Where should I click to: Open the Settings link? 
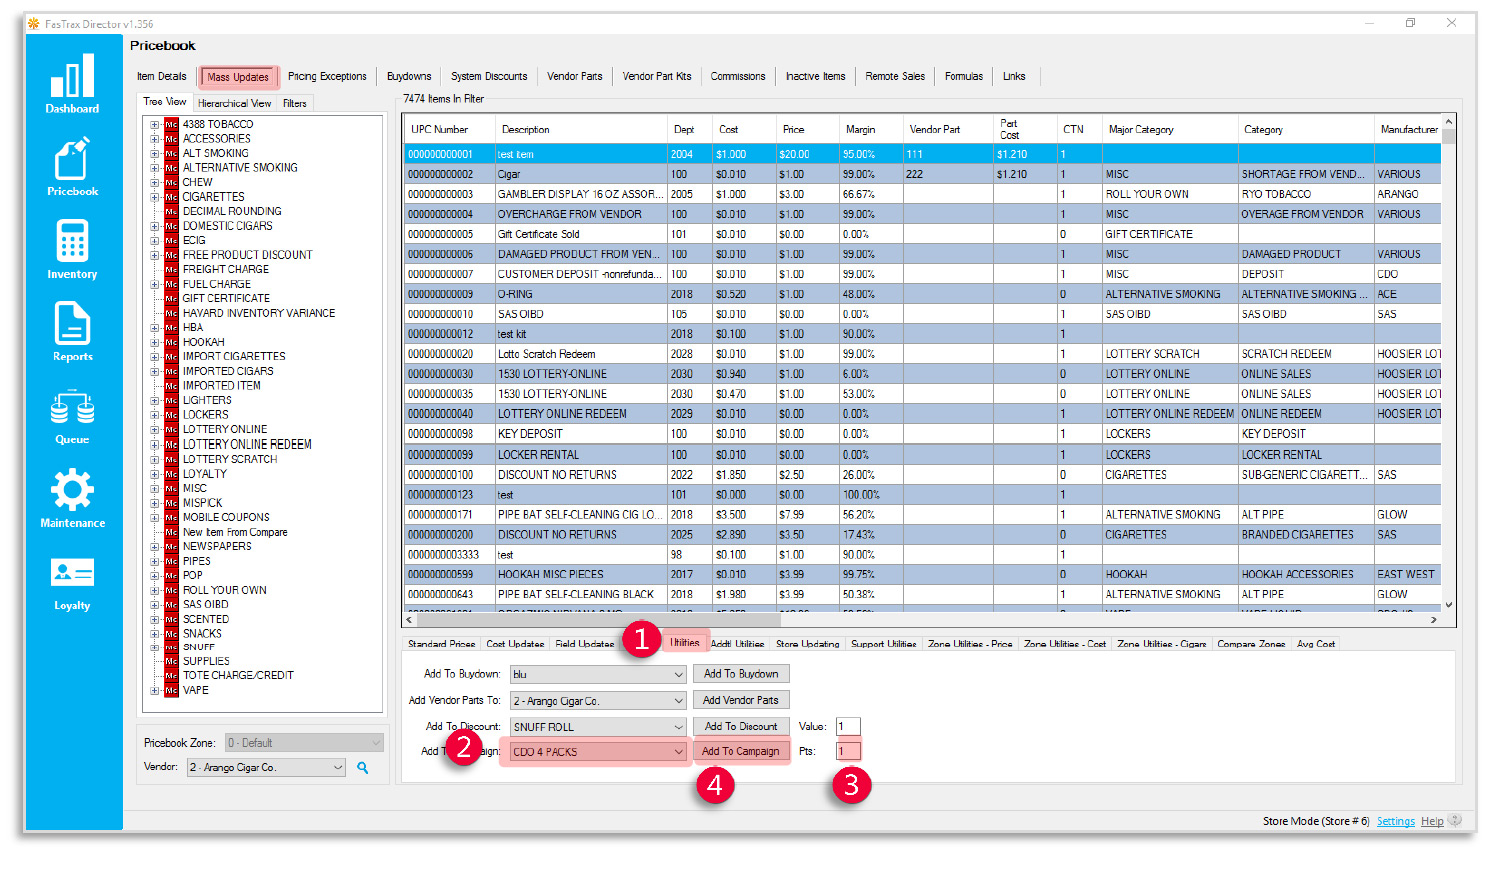[1396, 821]
